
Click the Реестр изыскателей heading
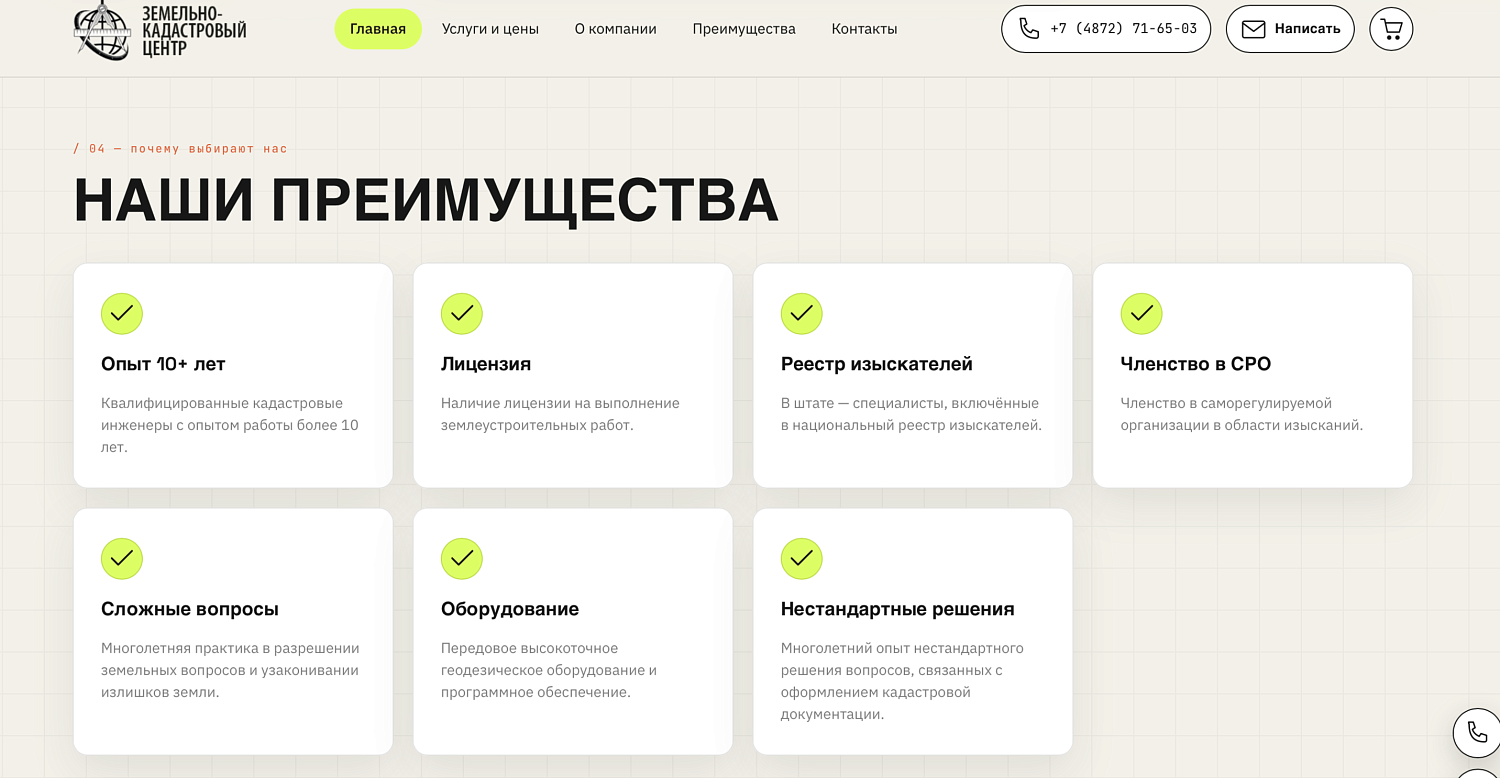click(x=877, y=364)
